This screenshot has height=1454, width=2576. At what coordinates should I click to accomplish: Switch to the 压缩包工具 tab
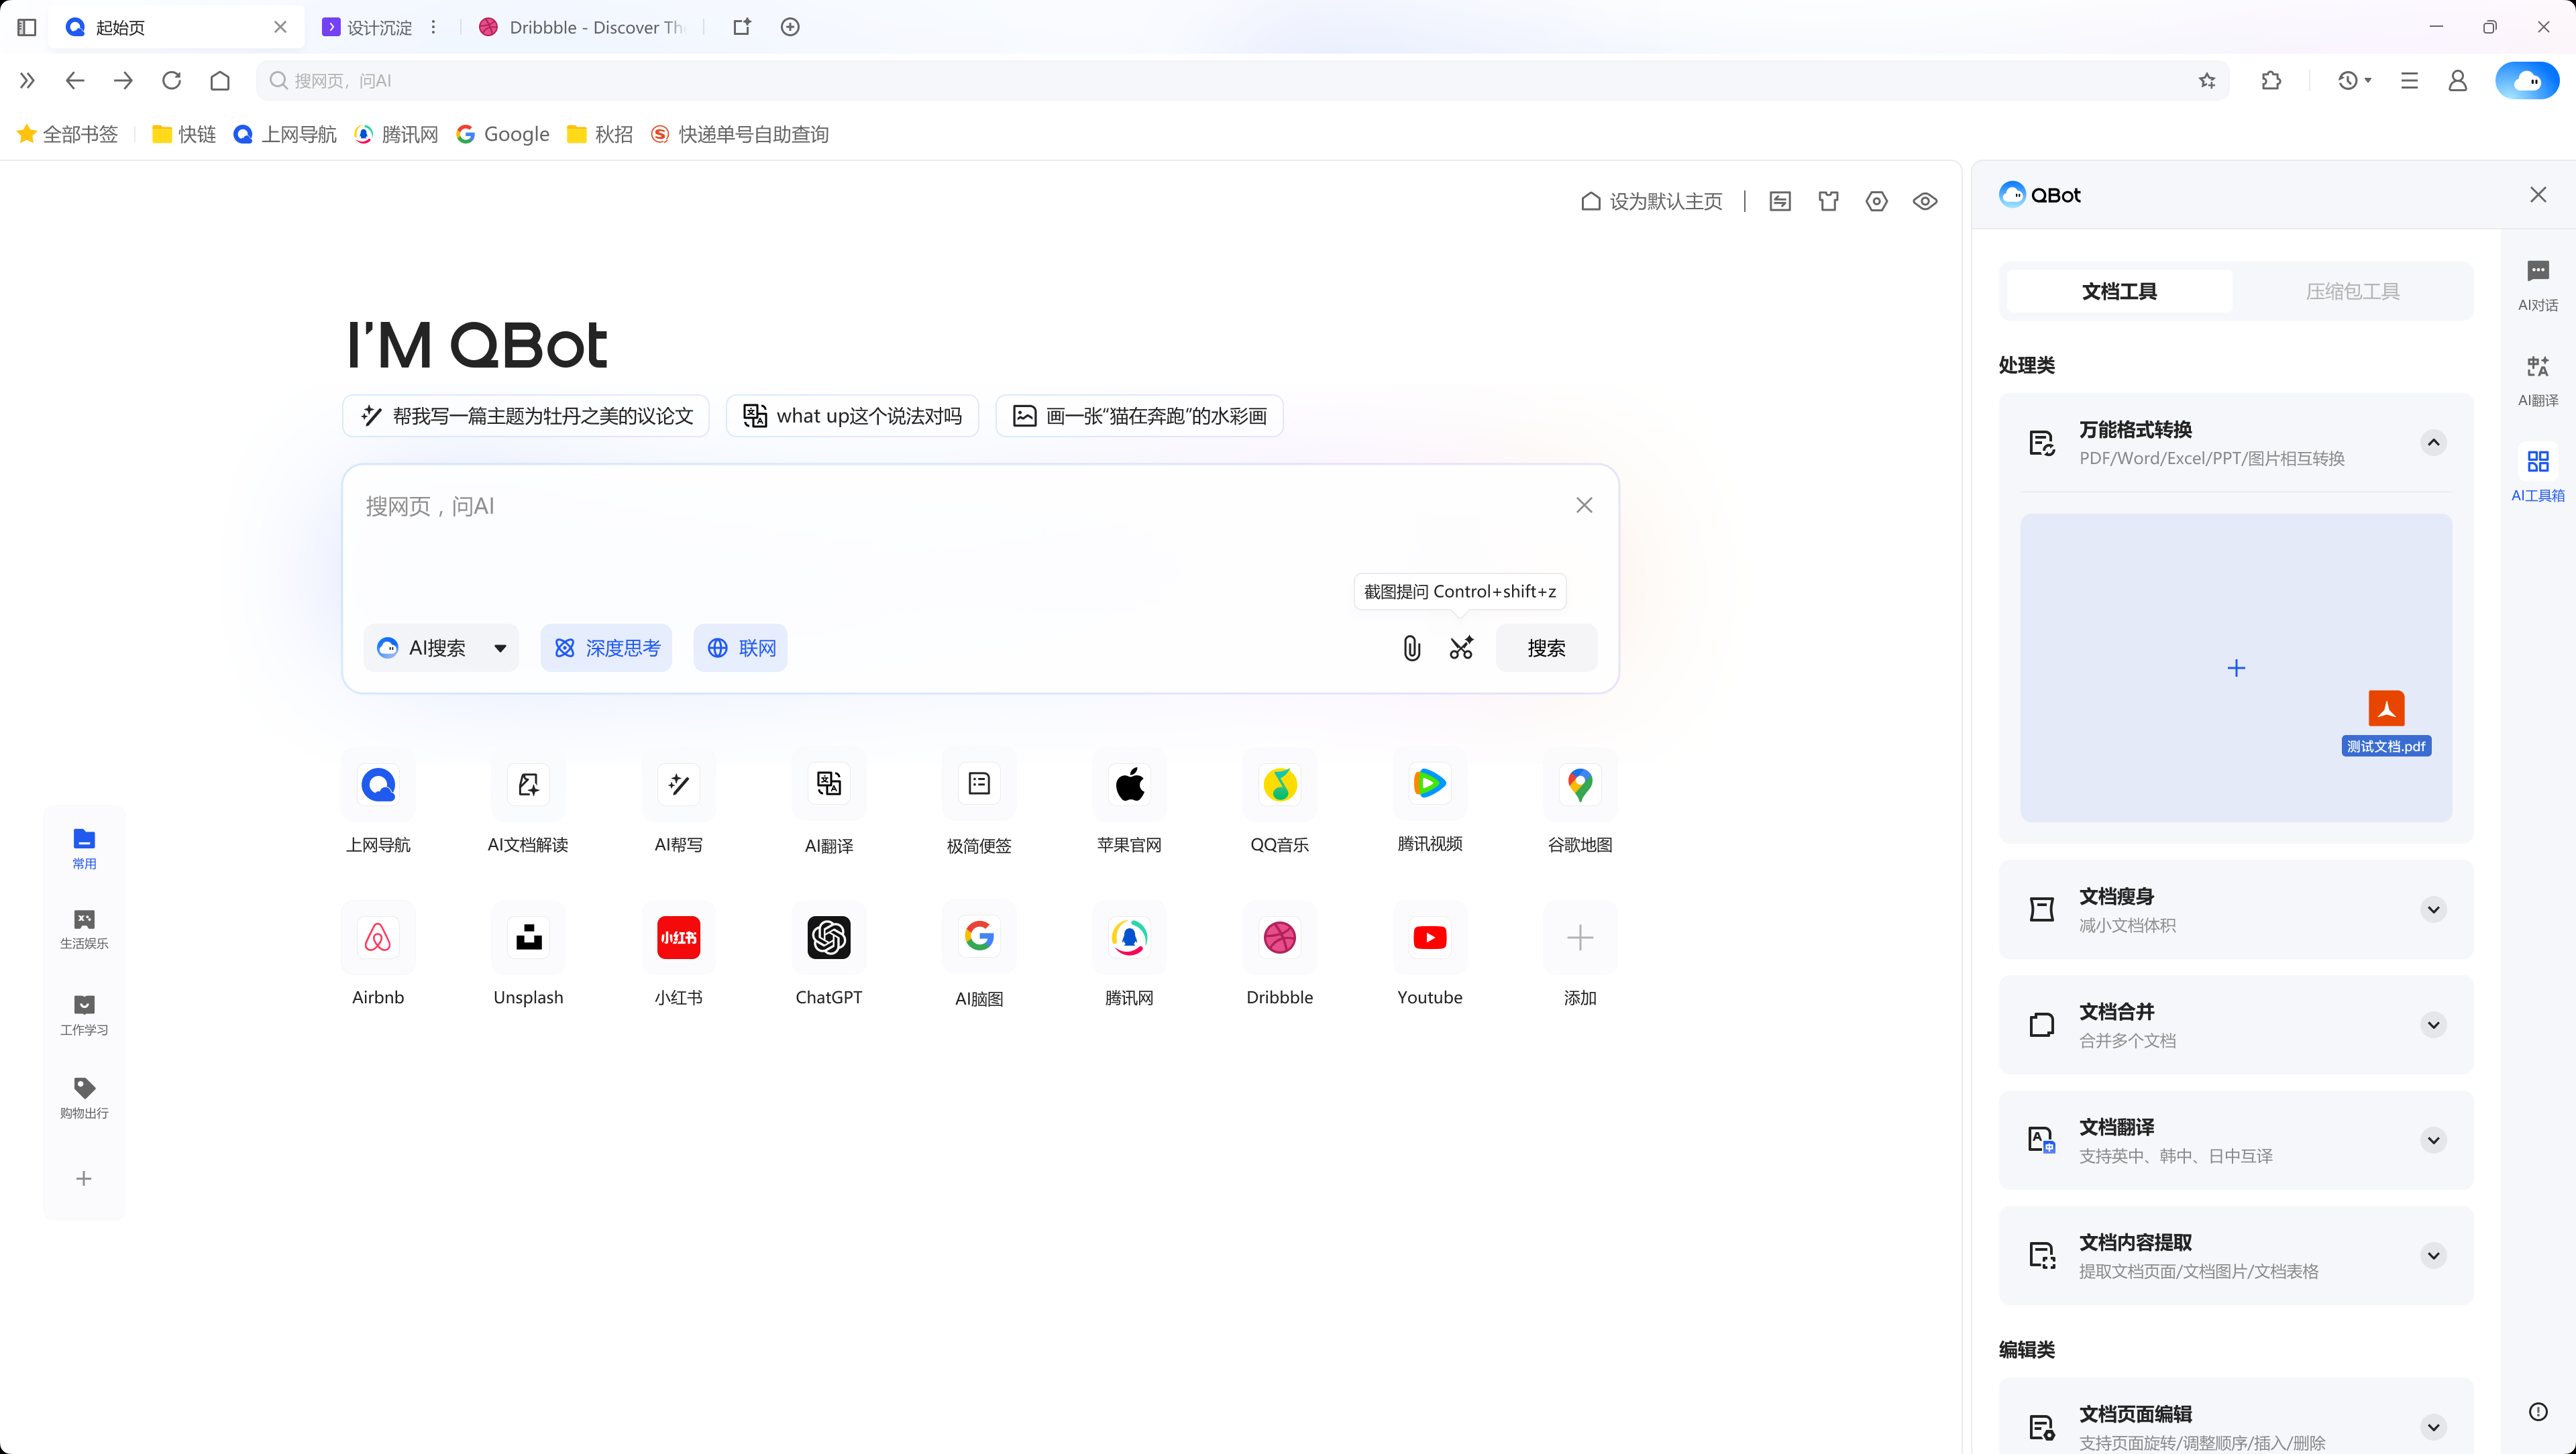[x=2352, y=291]
